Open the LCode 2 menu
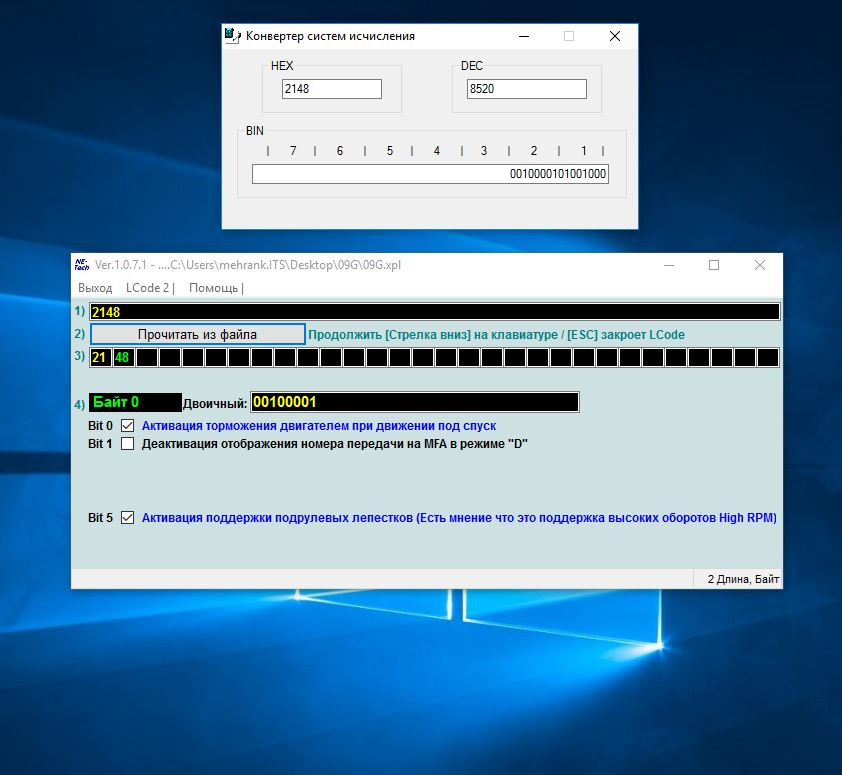 tap(150, 288)
